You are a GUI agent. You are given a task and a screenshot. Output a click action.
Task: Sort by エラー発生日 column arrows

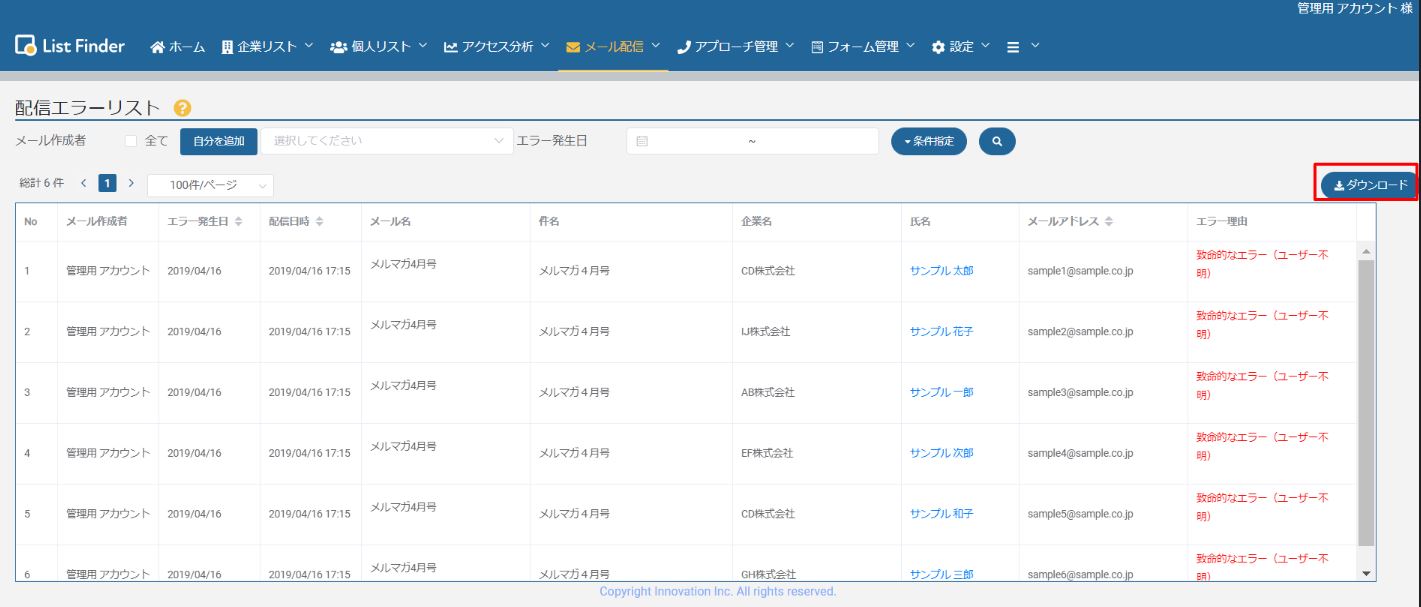click(238, 222)
